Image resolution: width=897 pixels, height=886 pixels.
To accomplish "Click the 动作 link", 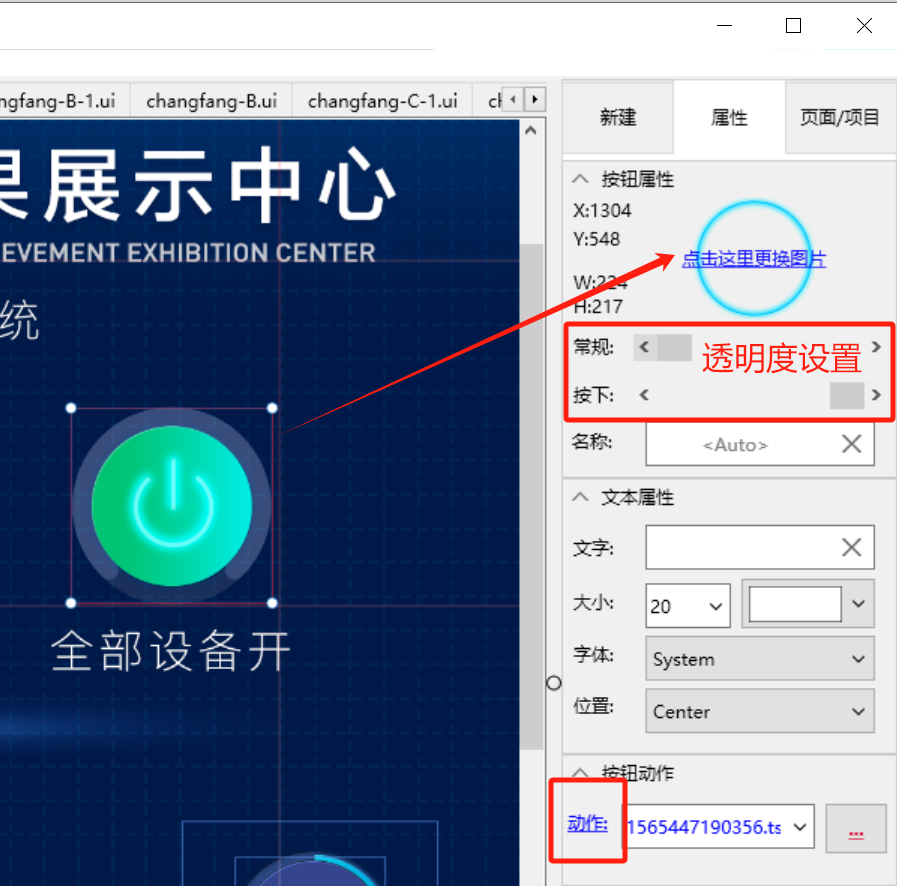I will 587,823.
